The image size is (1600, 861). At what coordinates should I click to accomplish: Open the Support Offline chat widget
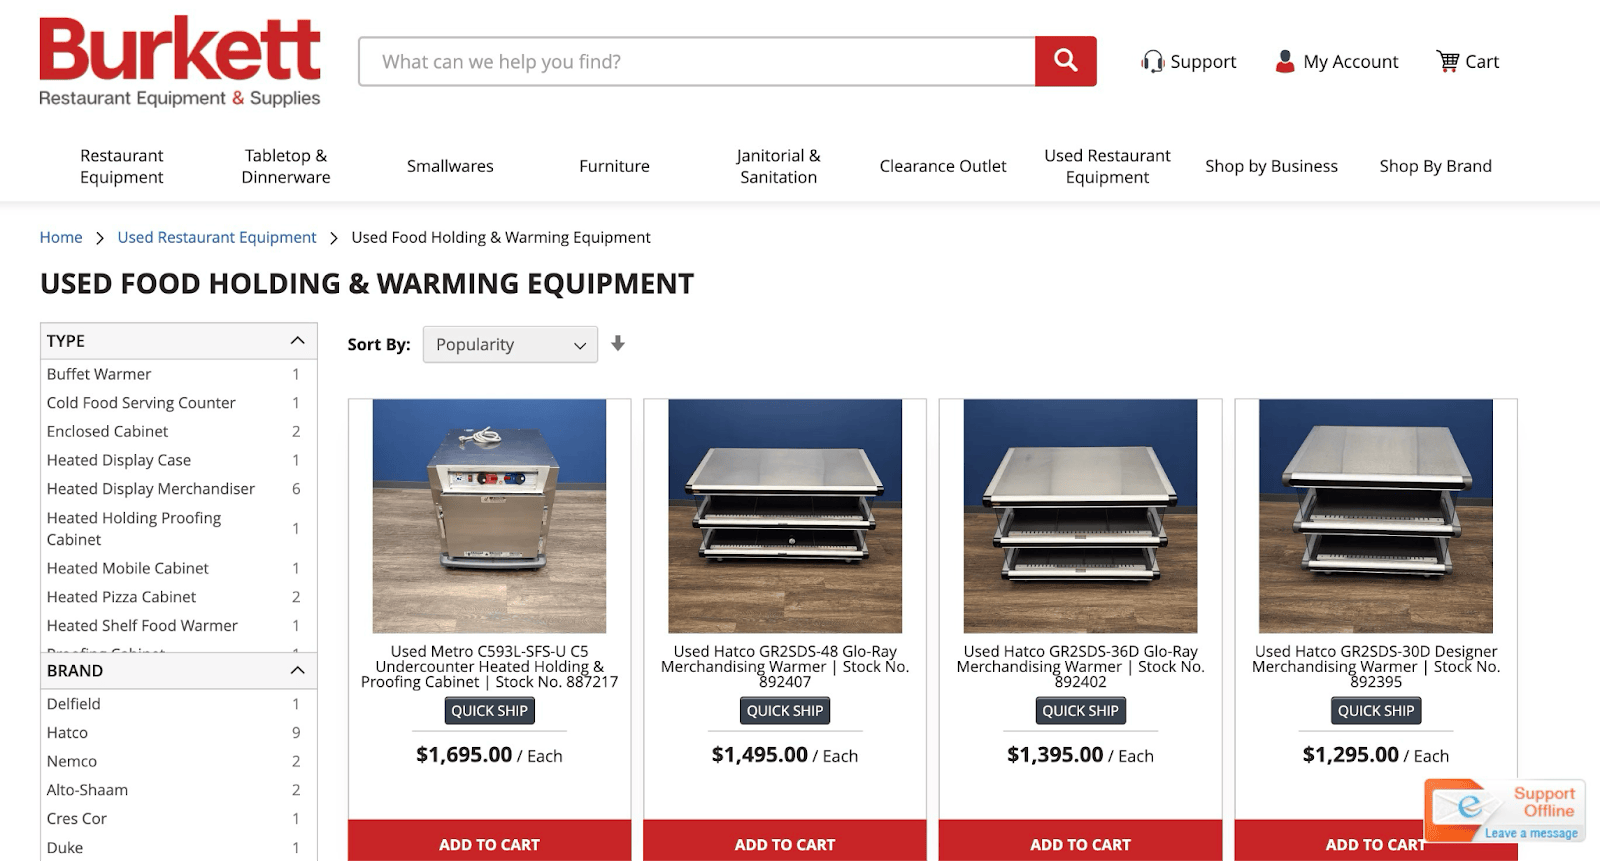pyautogui.click(x=1505, y=811)
